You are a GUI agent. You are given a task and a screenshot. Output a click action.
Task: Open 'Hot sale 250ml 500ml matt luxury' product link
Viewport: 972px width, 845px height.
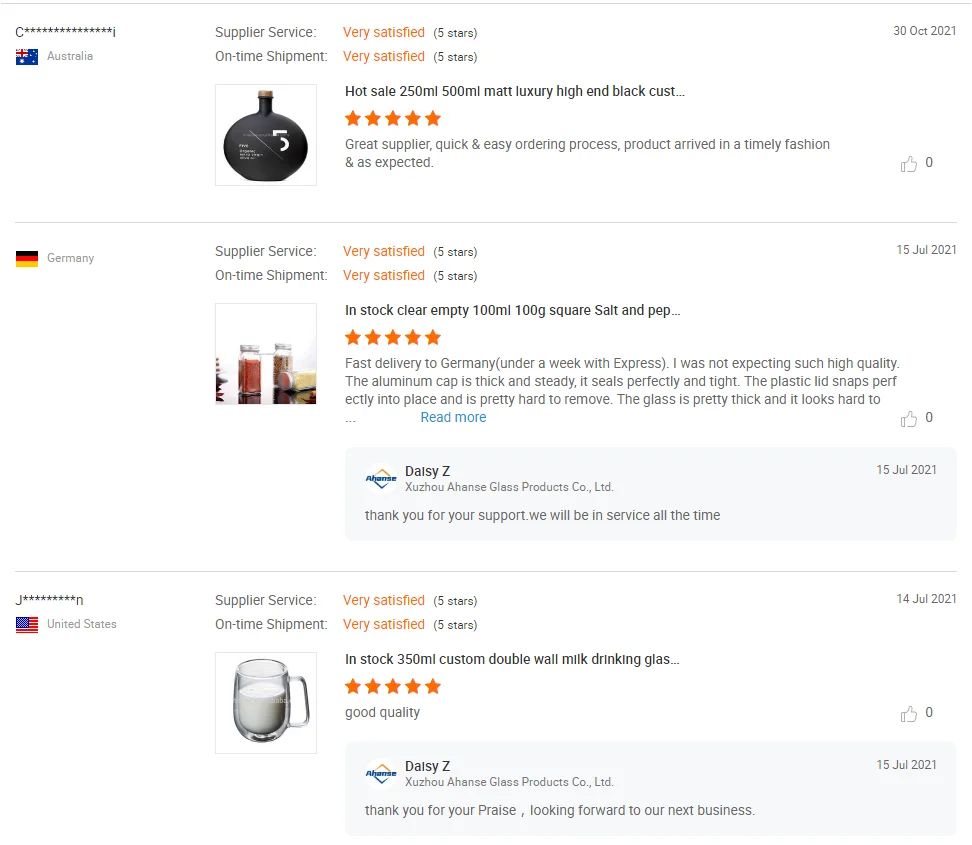[515, 92]
